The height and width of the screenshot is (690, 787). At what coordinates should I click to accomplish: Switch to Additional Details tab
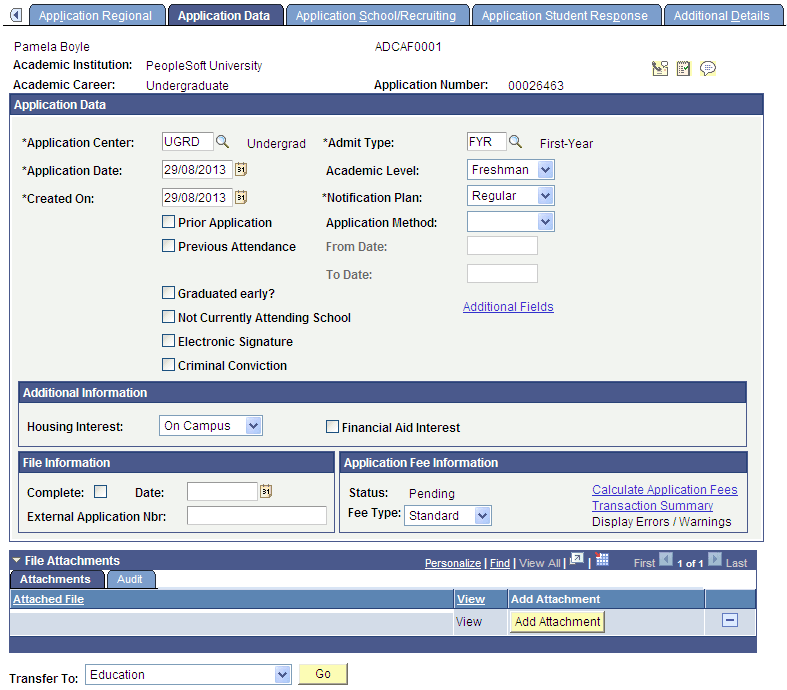(x=721, y=16)
